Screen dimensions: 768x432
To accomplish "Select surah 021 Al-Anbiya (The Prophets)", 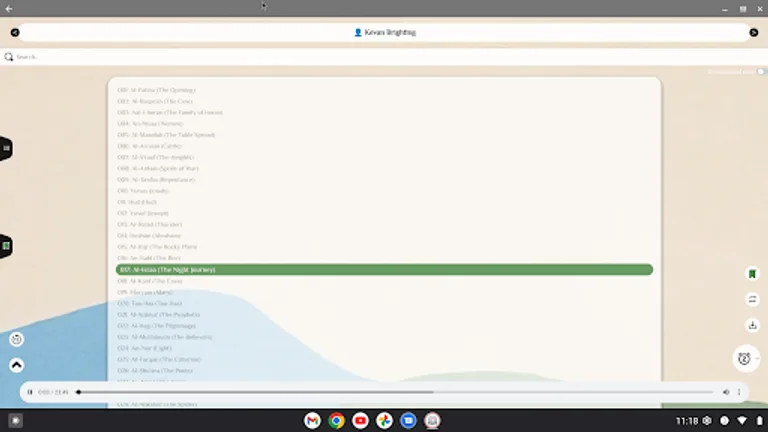I will [158, 315].
